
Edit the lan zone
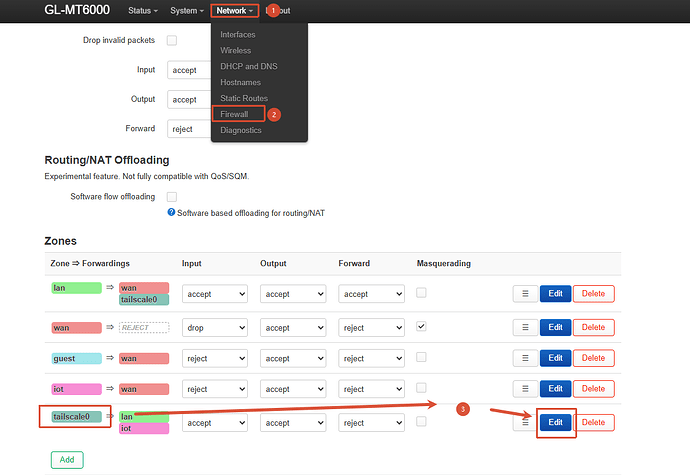tap(555, 294)
